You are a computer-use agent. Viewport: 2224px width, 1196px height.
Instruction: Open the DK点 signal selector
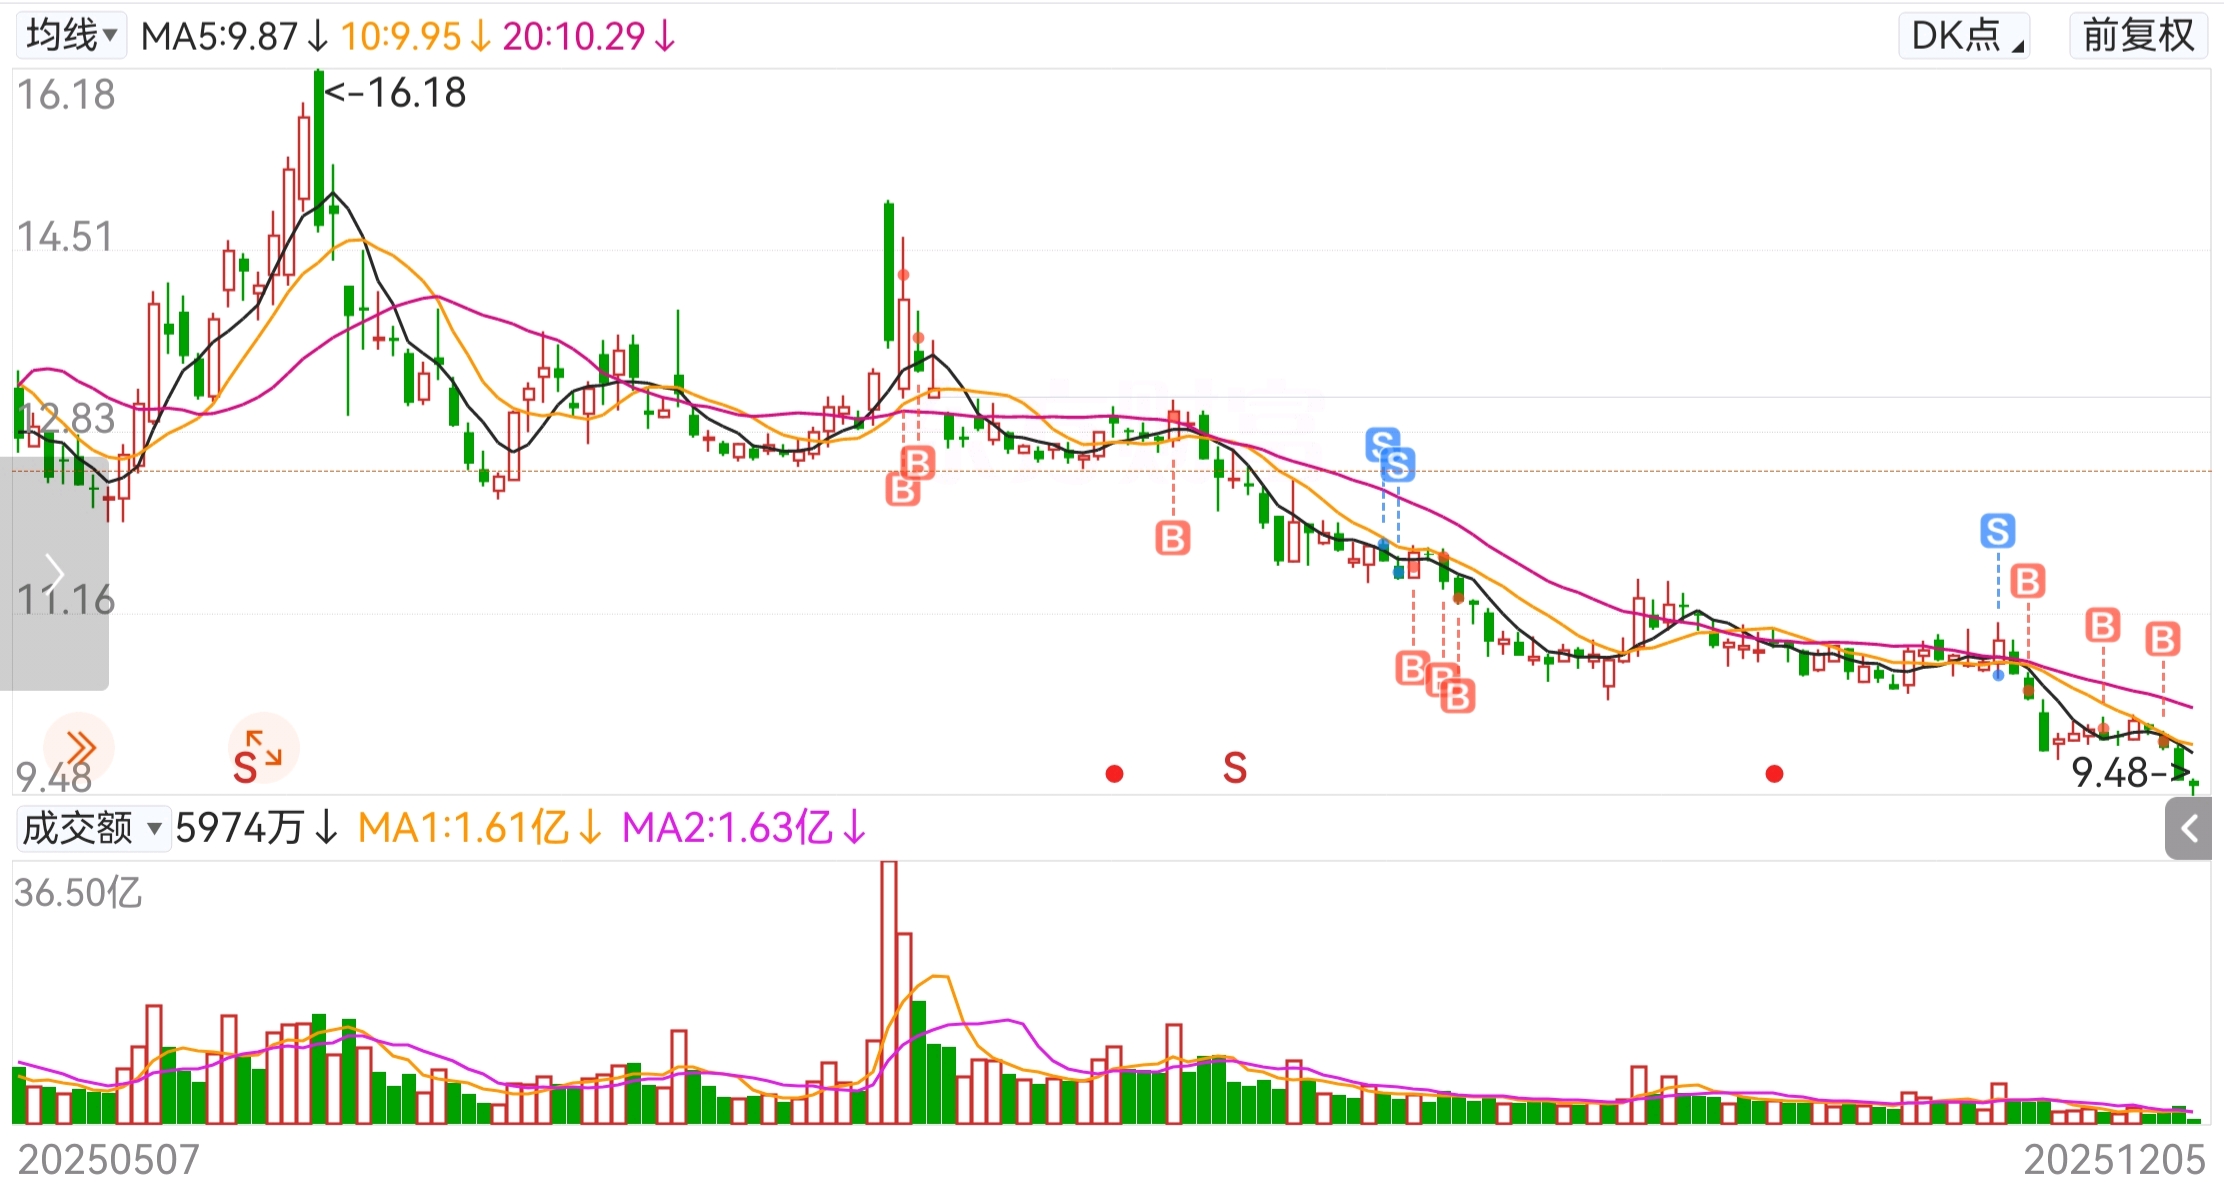pyautogui.click(x=1964, y=36)
